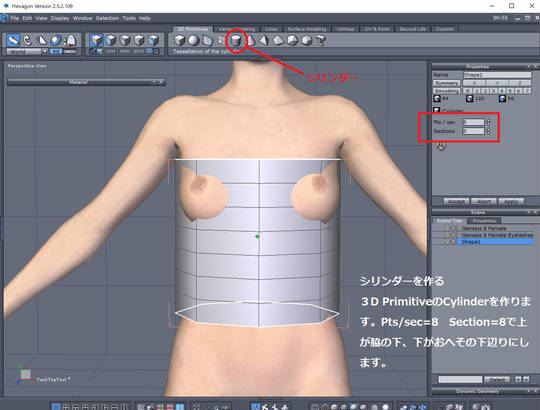
Task: Expand the Dynamic Geometry panel
Action: tap(529, 391)
